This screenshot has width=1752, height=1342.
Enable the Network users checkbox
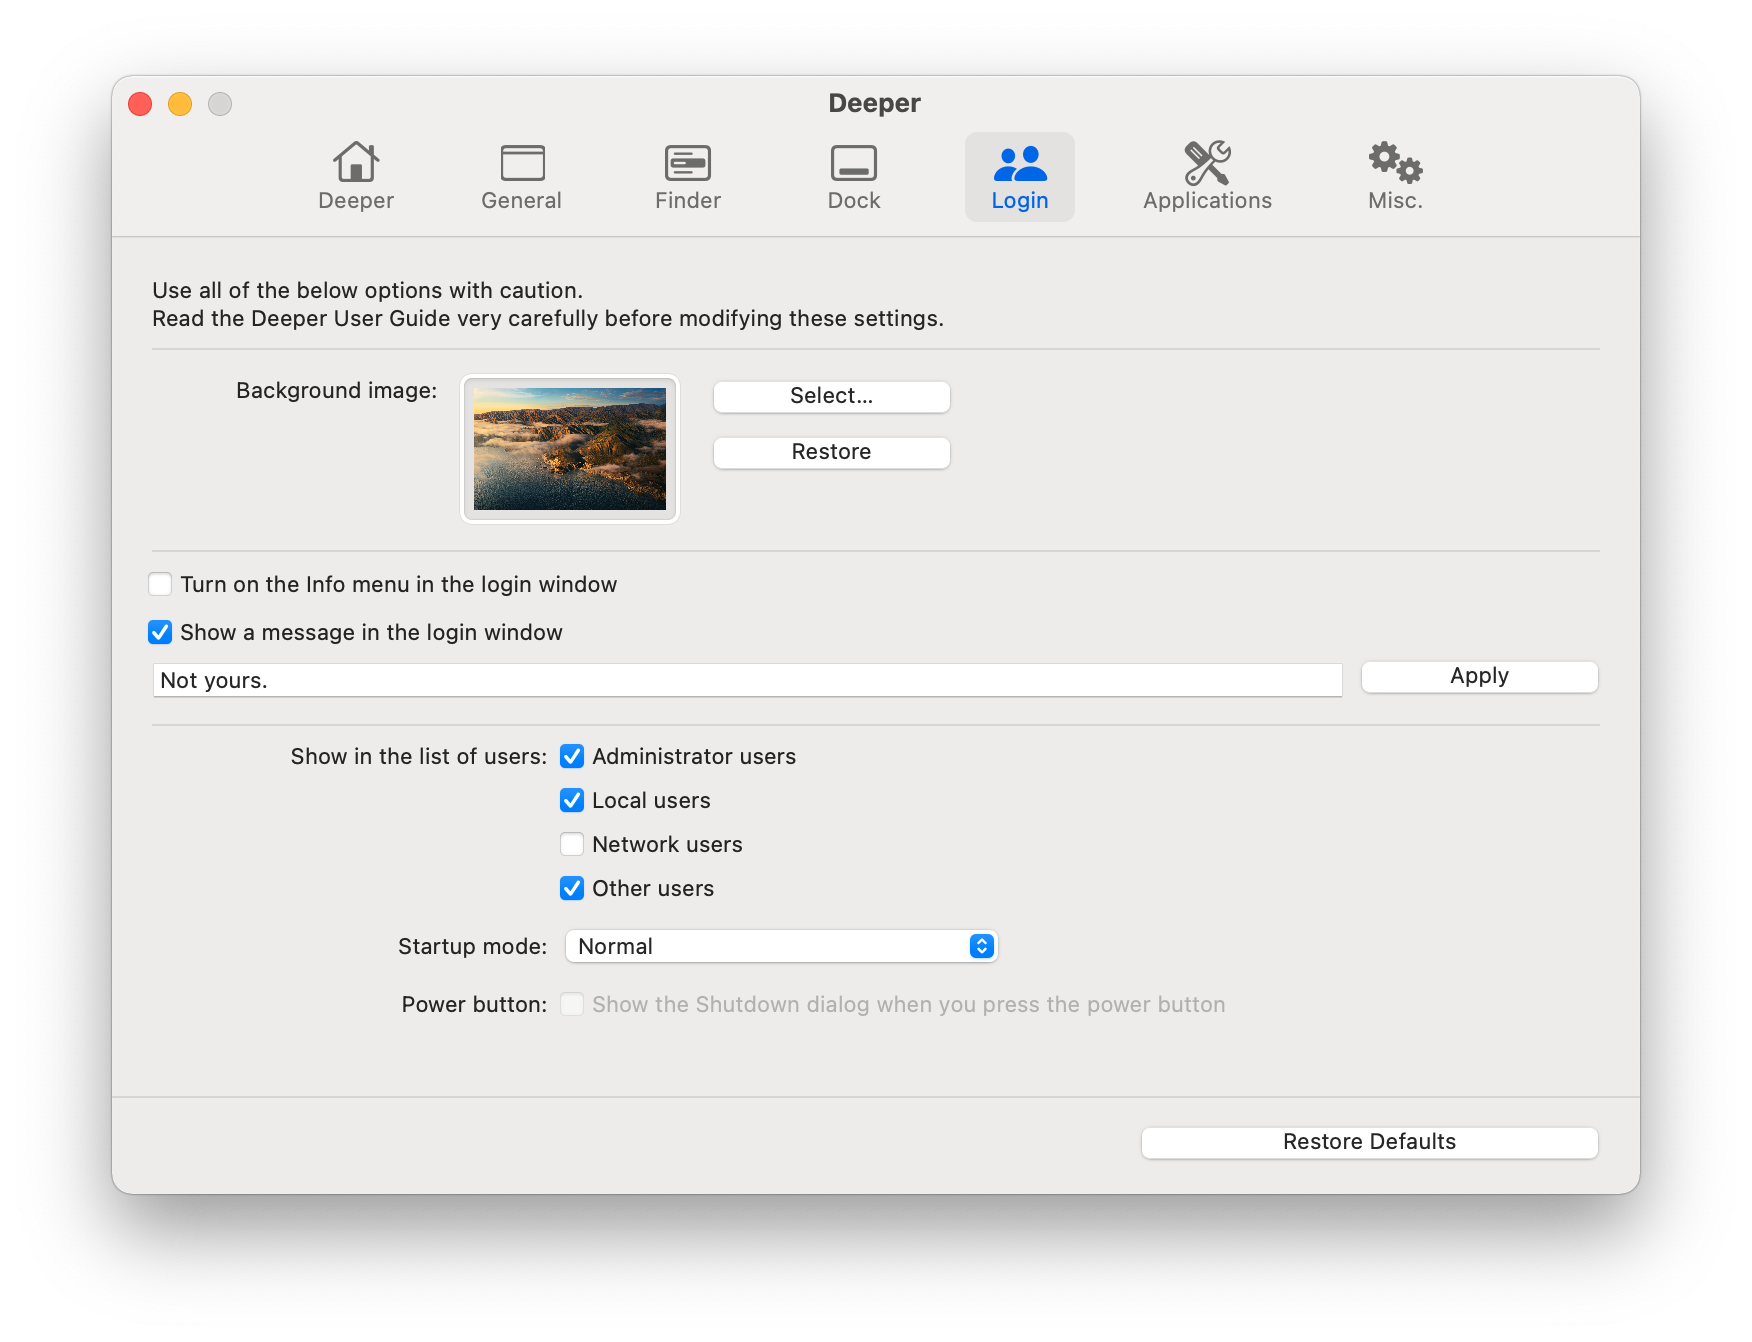tap(572, 844)
